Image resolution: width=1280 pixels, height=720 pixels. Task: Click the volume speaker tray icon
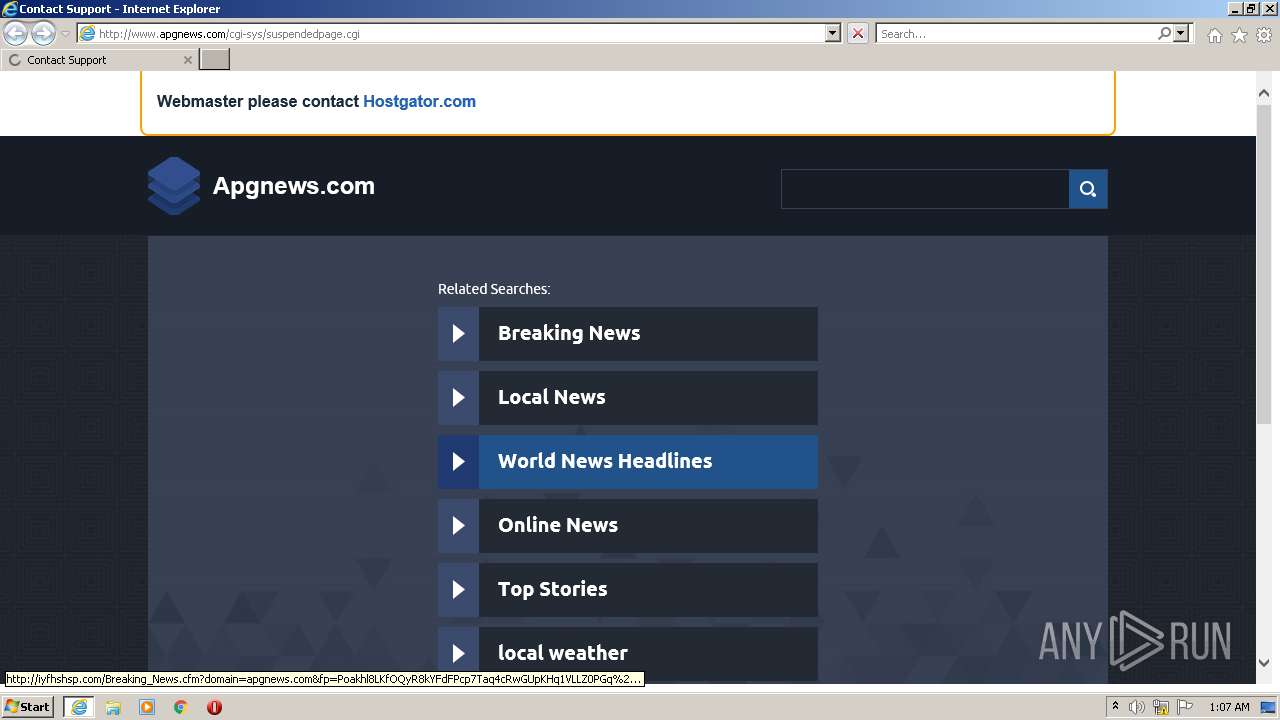(1137, 707)
